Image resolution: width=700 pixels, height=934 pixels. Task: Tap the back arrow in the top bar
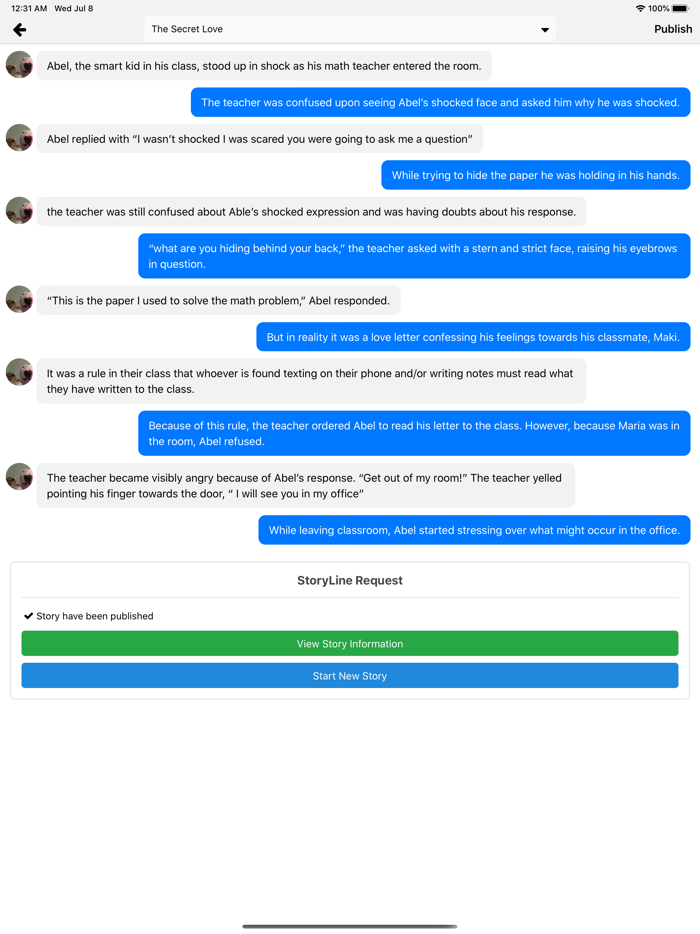[18, 30]
